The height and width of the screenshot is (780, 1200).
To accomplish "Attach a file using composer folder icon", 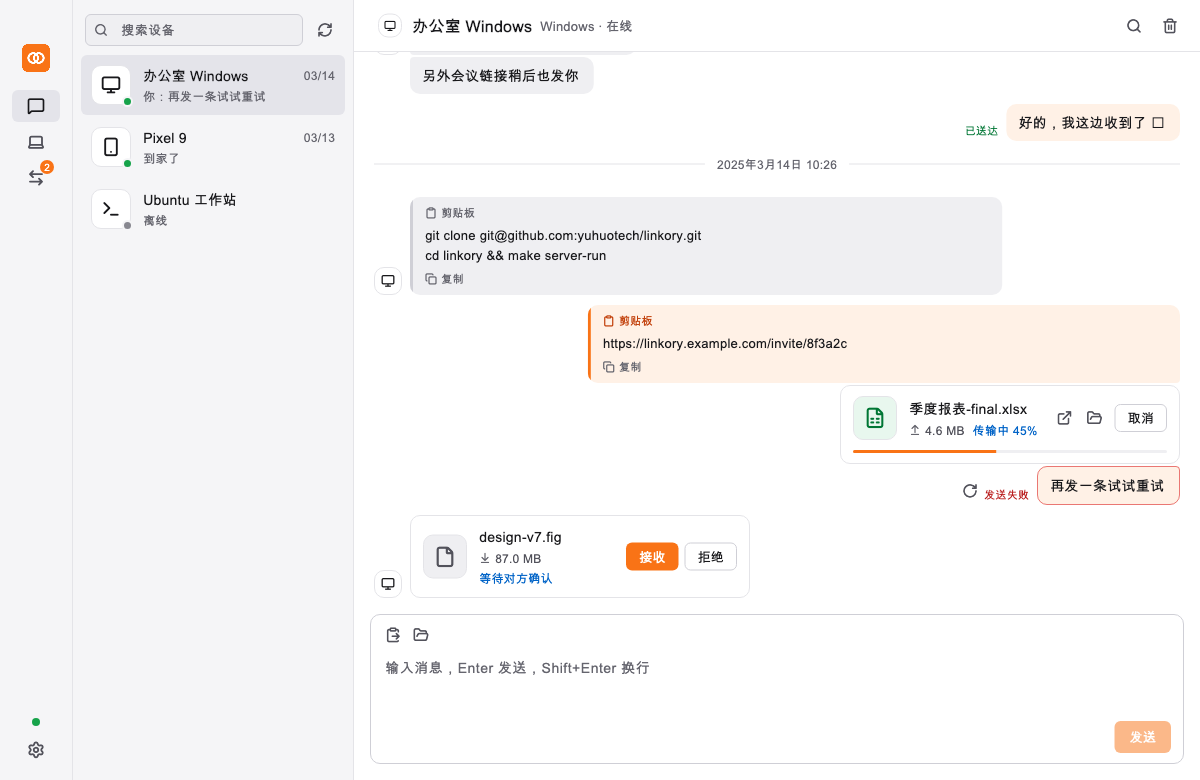I will (x=421, y=635).
